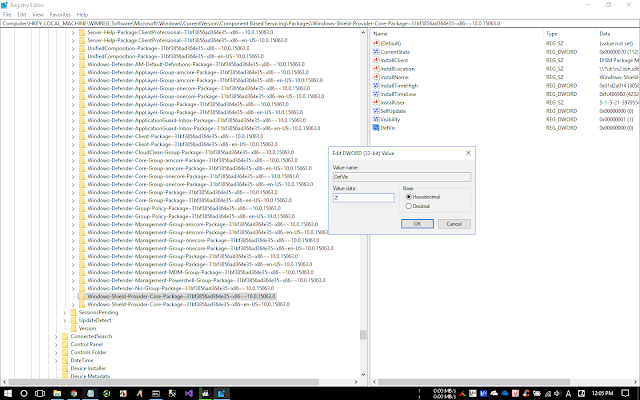Image resolution: width=640 pixels, height=400 pixels.
Task: Open the Edit menu
Action: click(x=22, y=14)
